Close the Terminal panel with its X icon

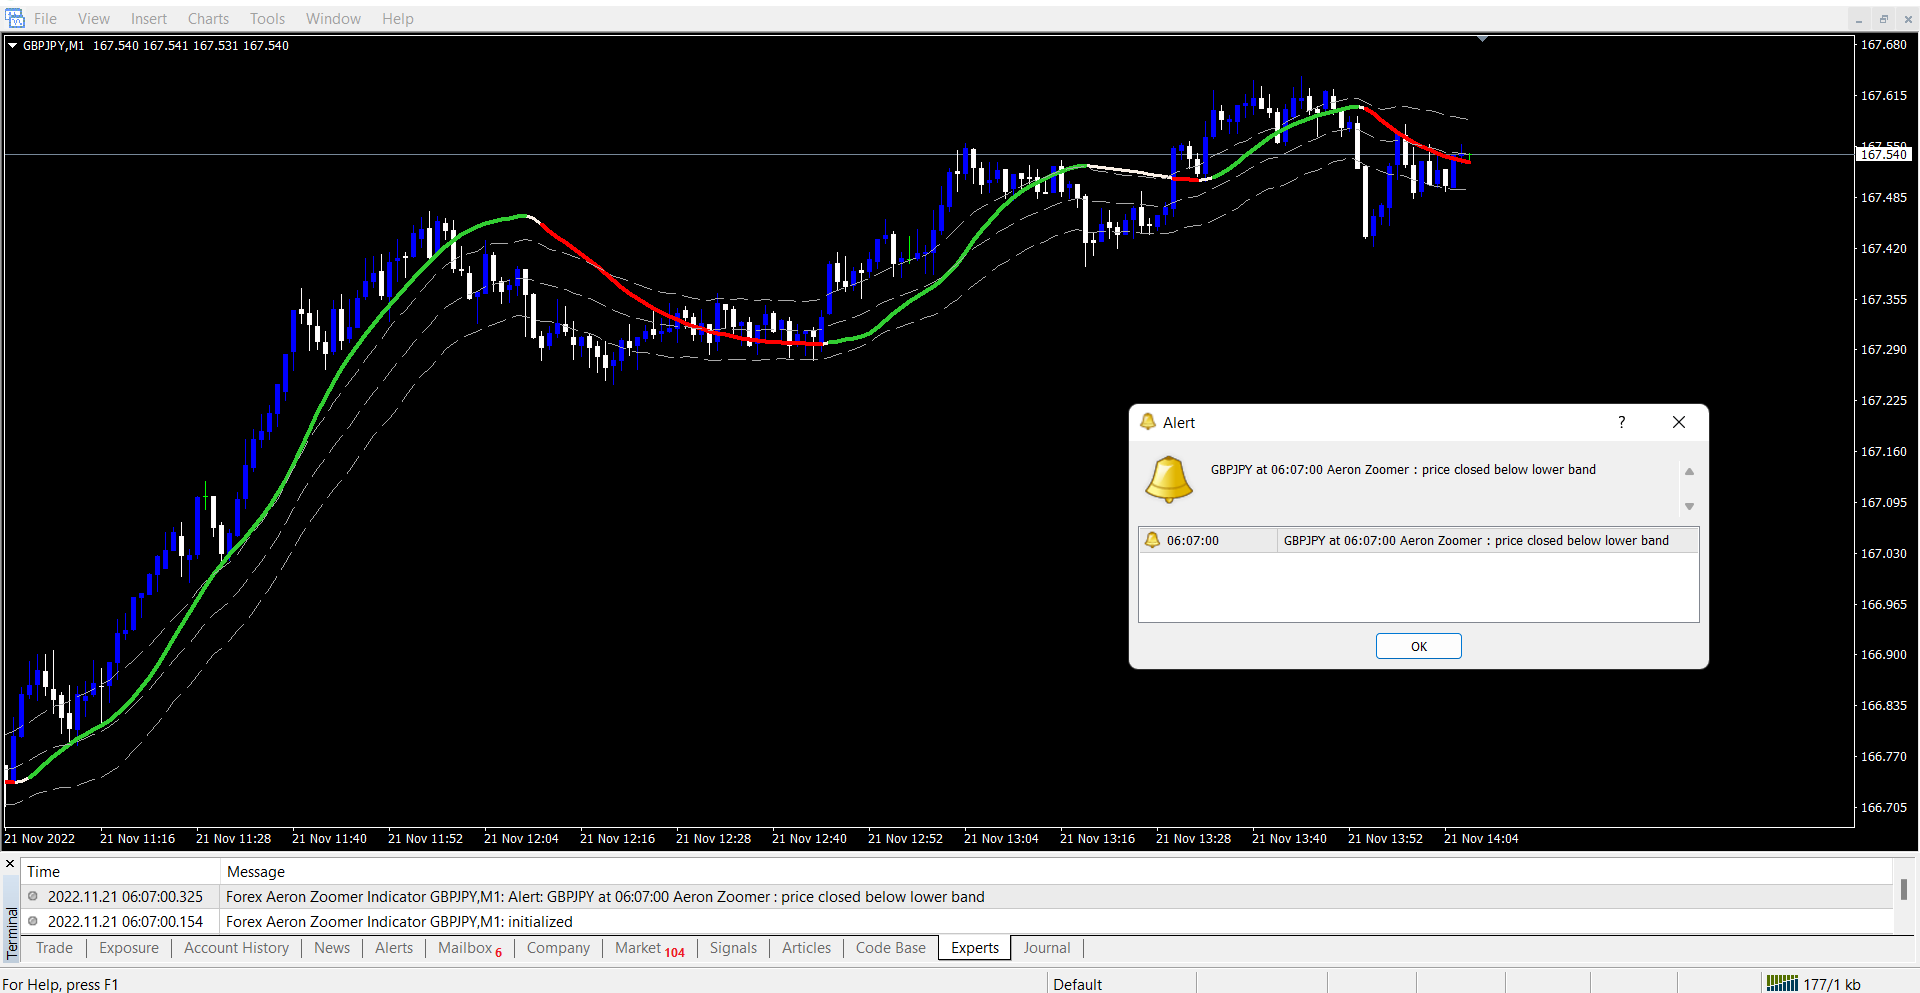pyautogui.click(x=10, y=864)
